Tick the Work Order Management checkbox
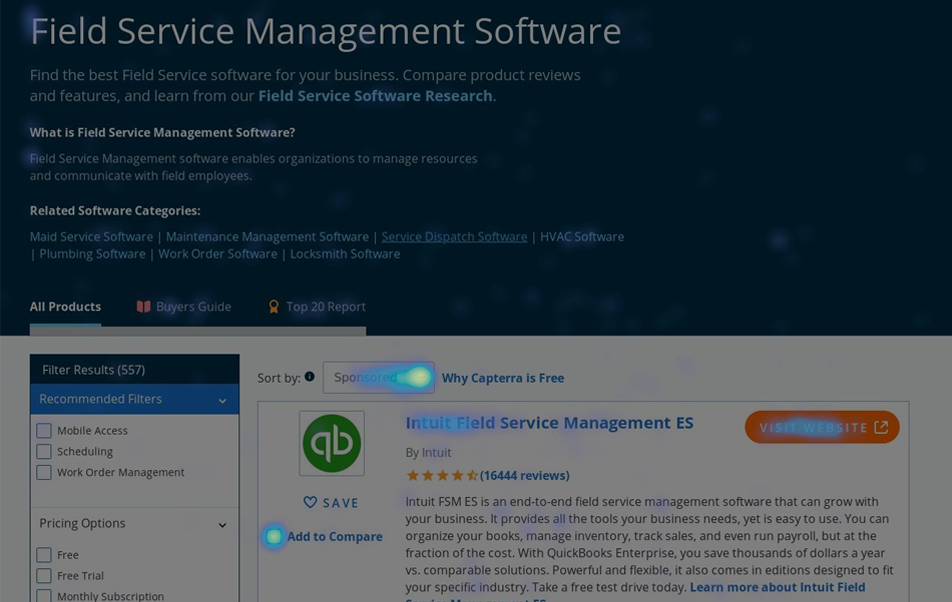The width and height of the screenshot is (952, 602). (x=44, y=472)
